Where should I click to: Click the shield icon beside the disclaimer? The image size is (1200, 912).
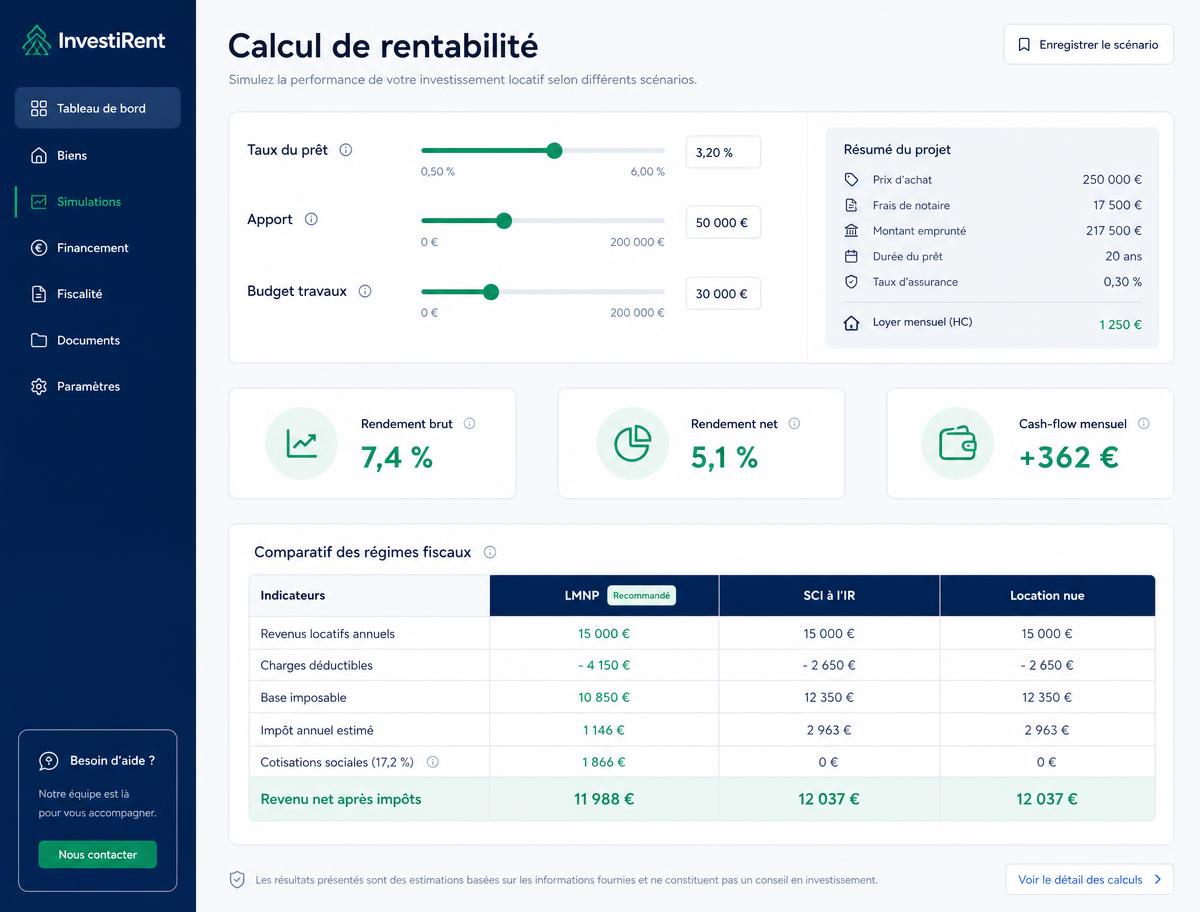(x=237, y=880)
